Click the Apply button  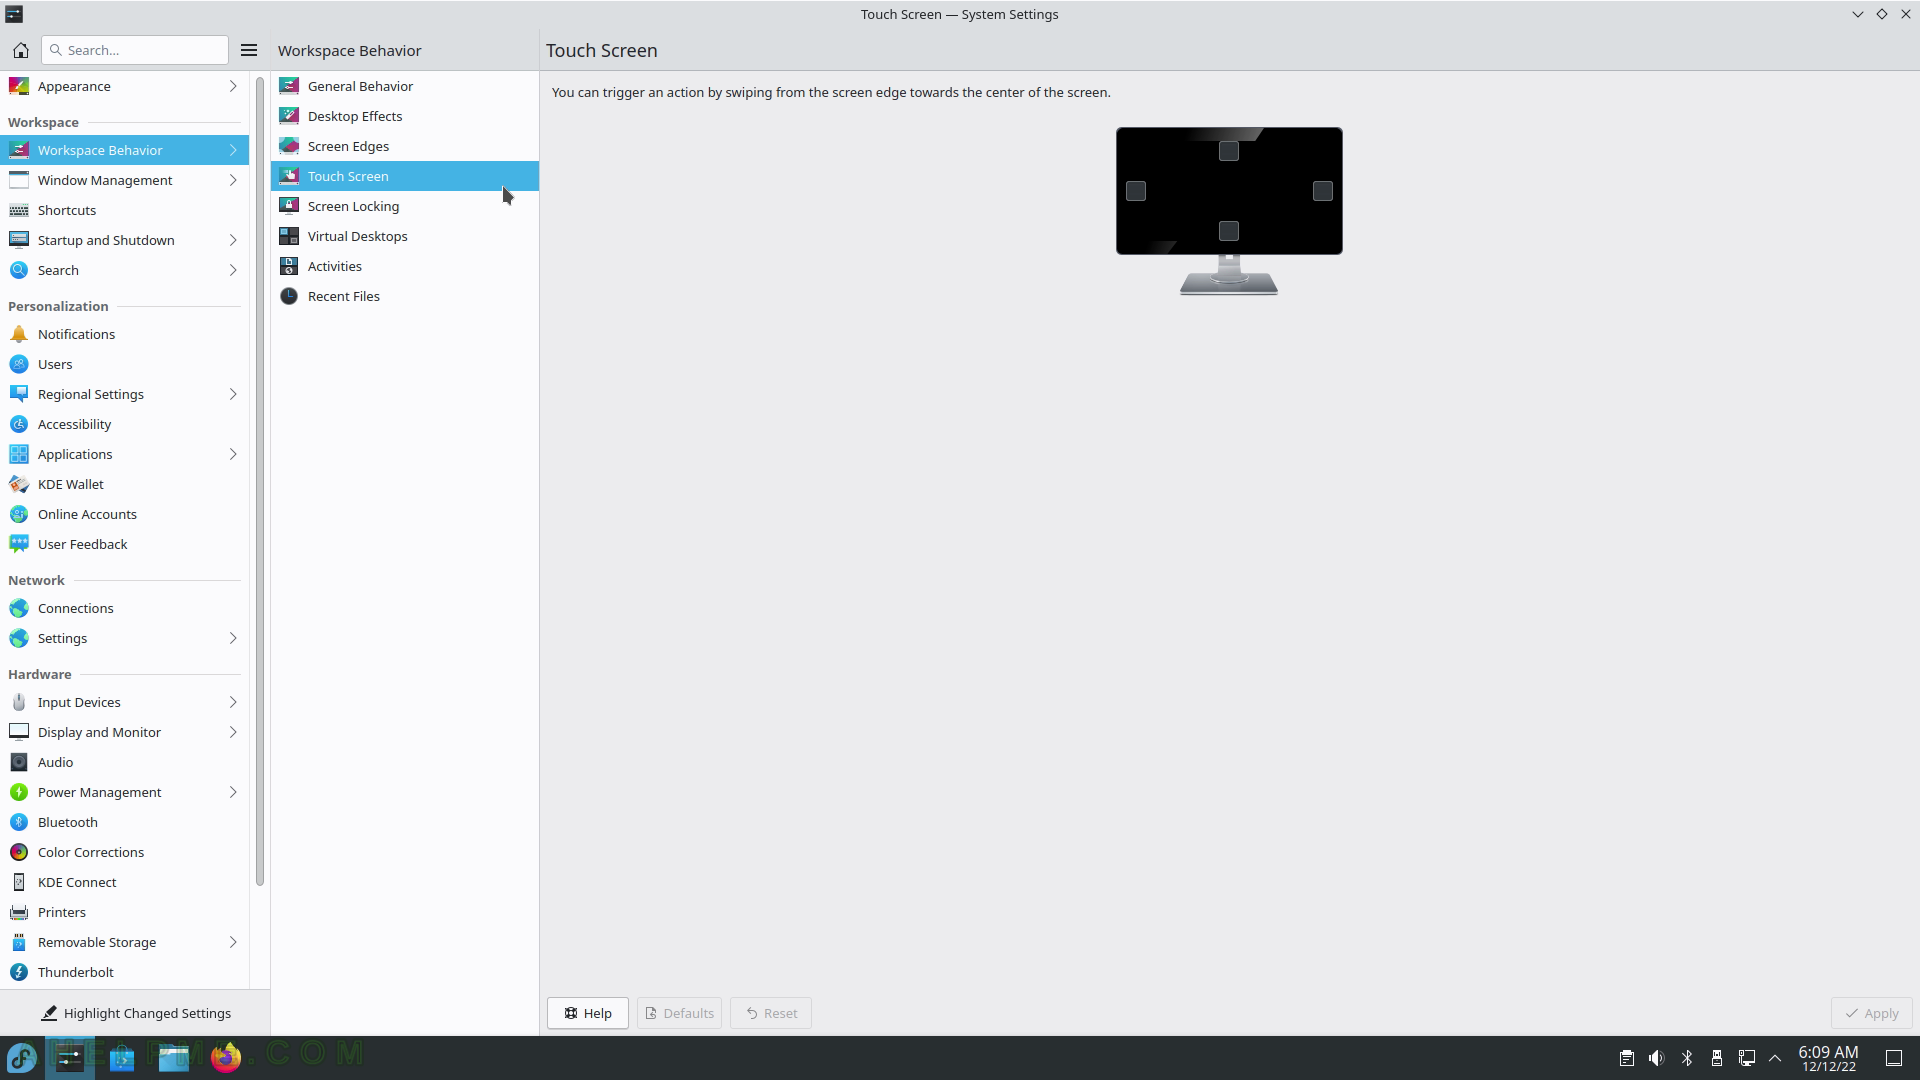tap(1872, 1013)
